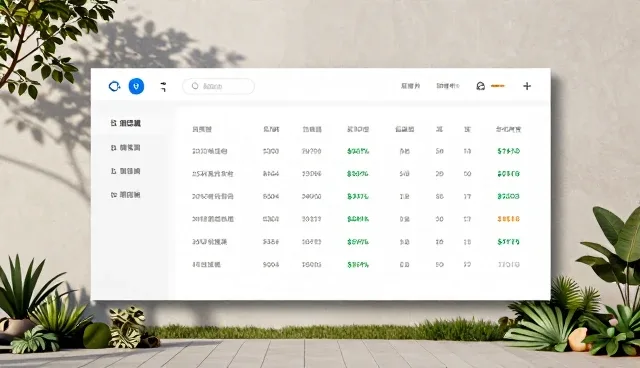The width and height of the screenshot is (640, 368).
Task: Open the solid blue circular shield icon
Action: pyautogui.click(x=136, y=86)
